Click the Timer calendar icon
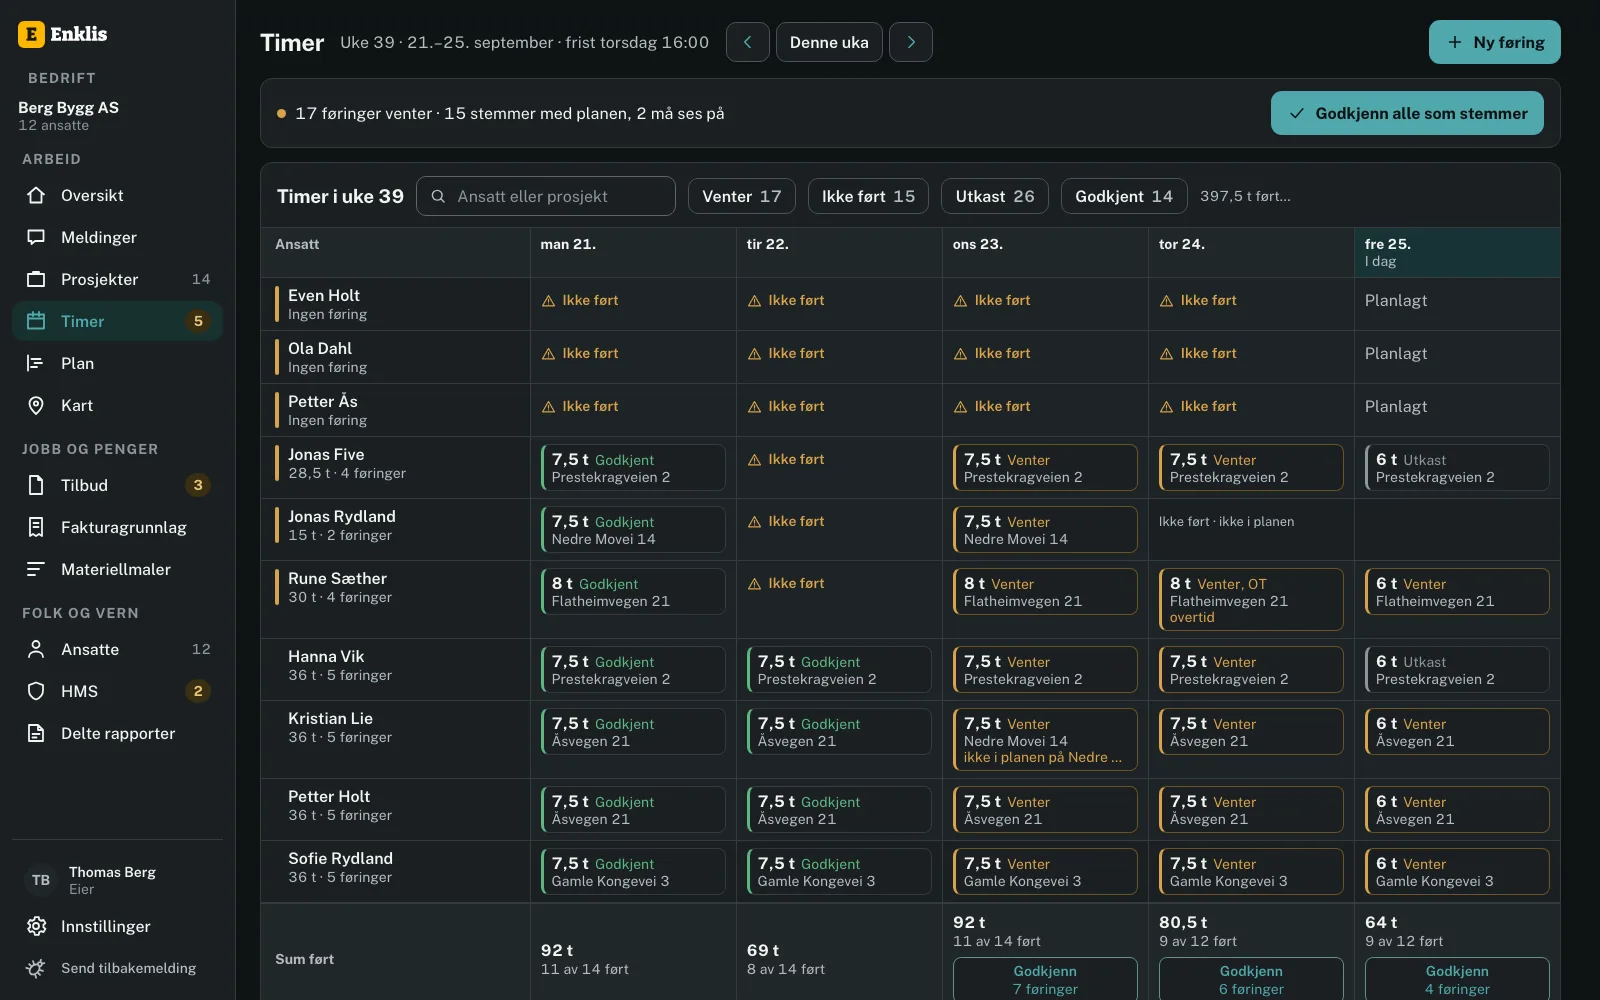 (x=36, y=321)
